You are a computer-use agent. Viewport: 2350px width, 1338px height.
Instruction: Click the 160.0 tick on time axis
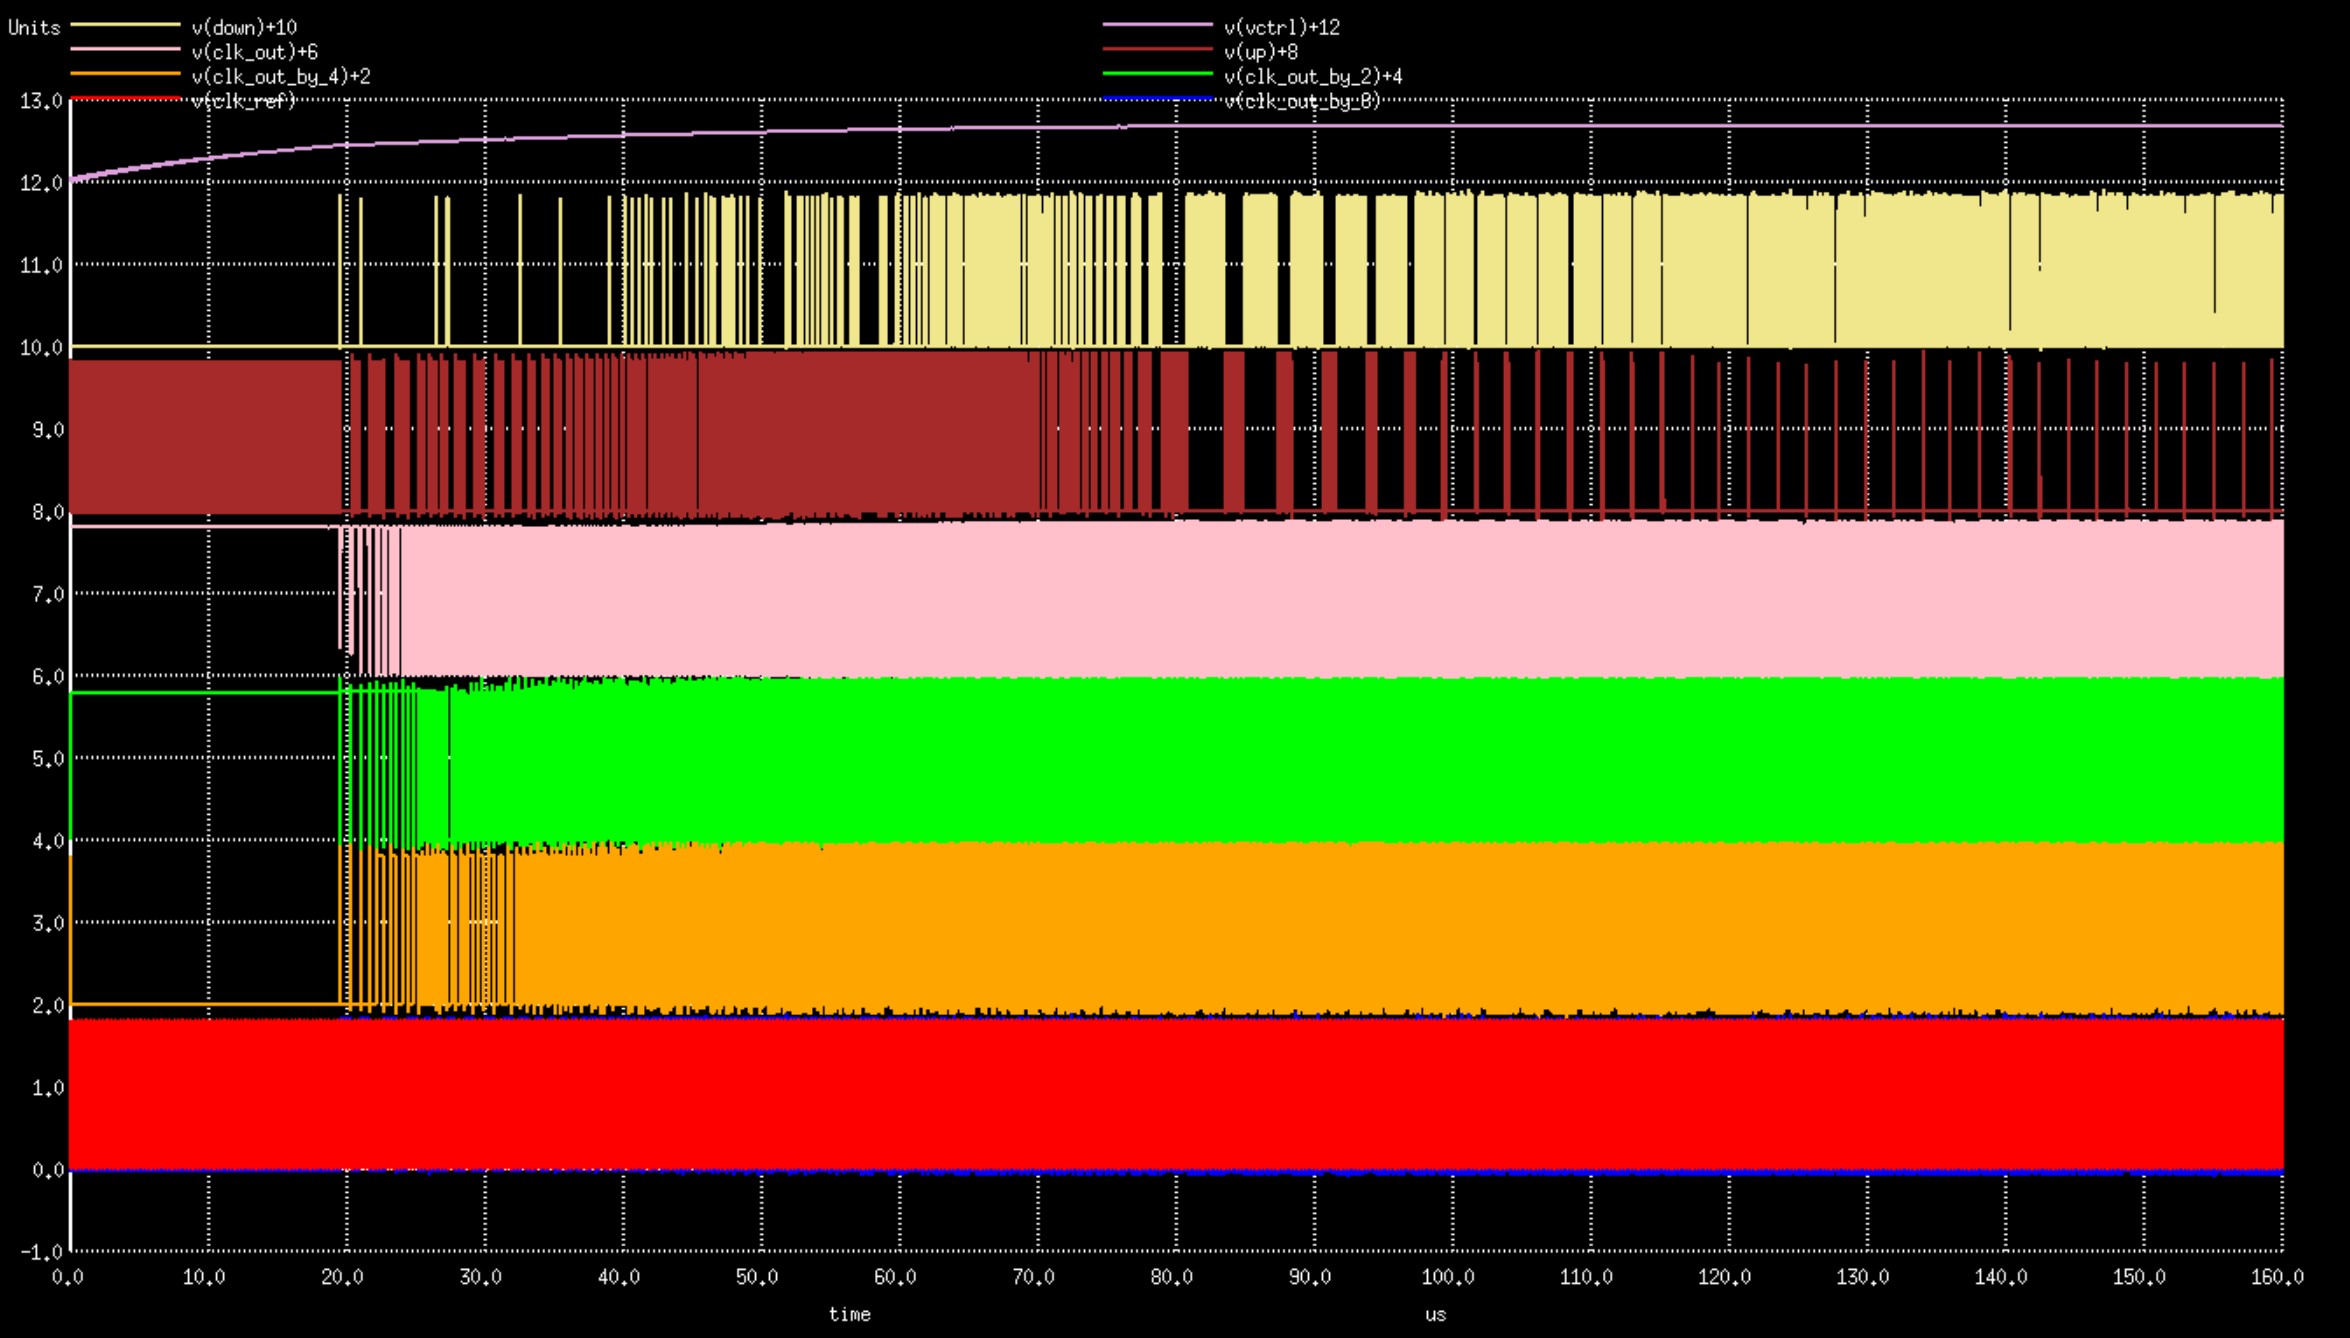(2277, 1277)
